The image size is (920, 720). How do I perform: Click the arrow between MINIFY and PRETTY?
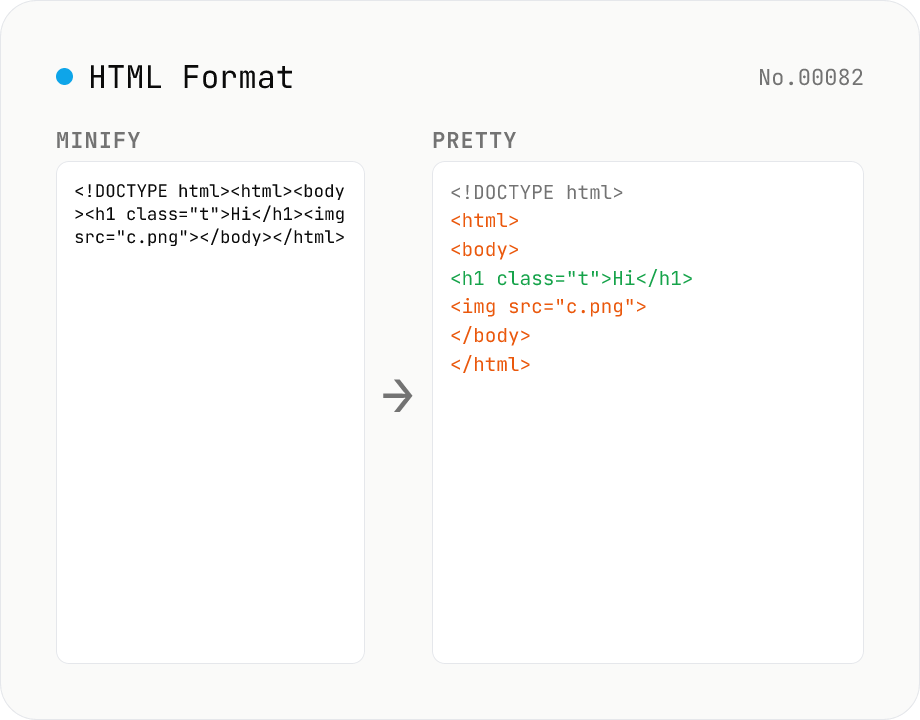coord(398,396)
